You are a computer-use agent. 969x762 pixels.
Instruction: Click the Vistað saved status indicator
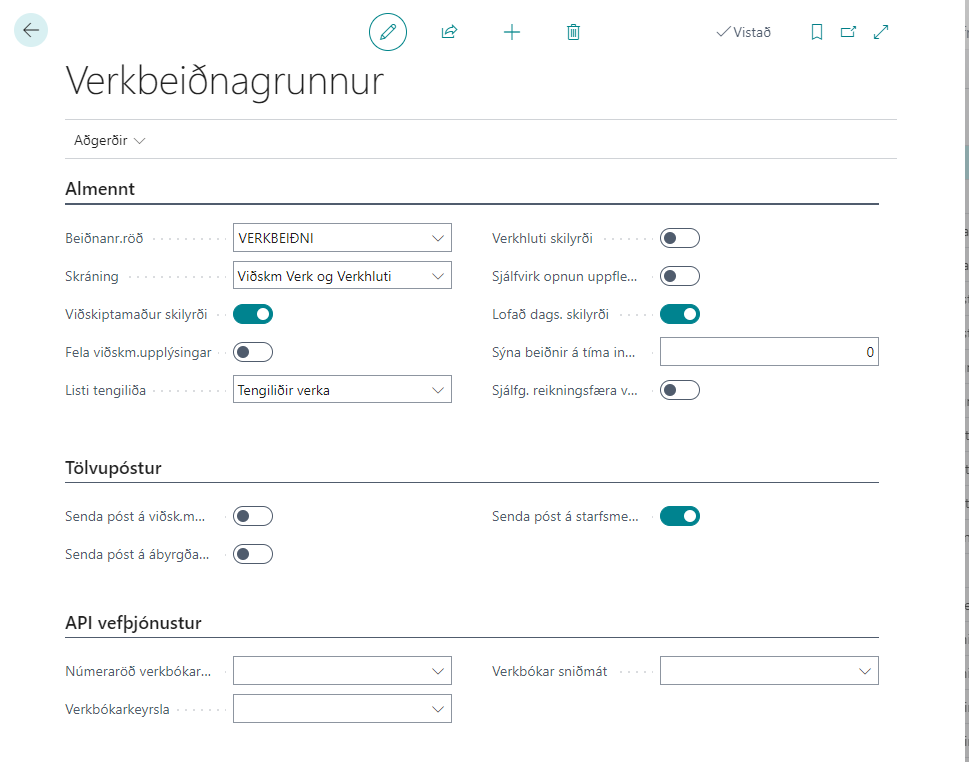[x=744, y=32]
